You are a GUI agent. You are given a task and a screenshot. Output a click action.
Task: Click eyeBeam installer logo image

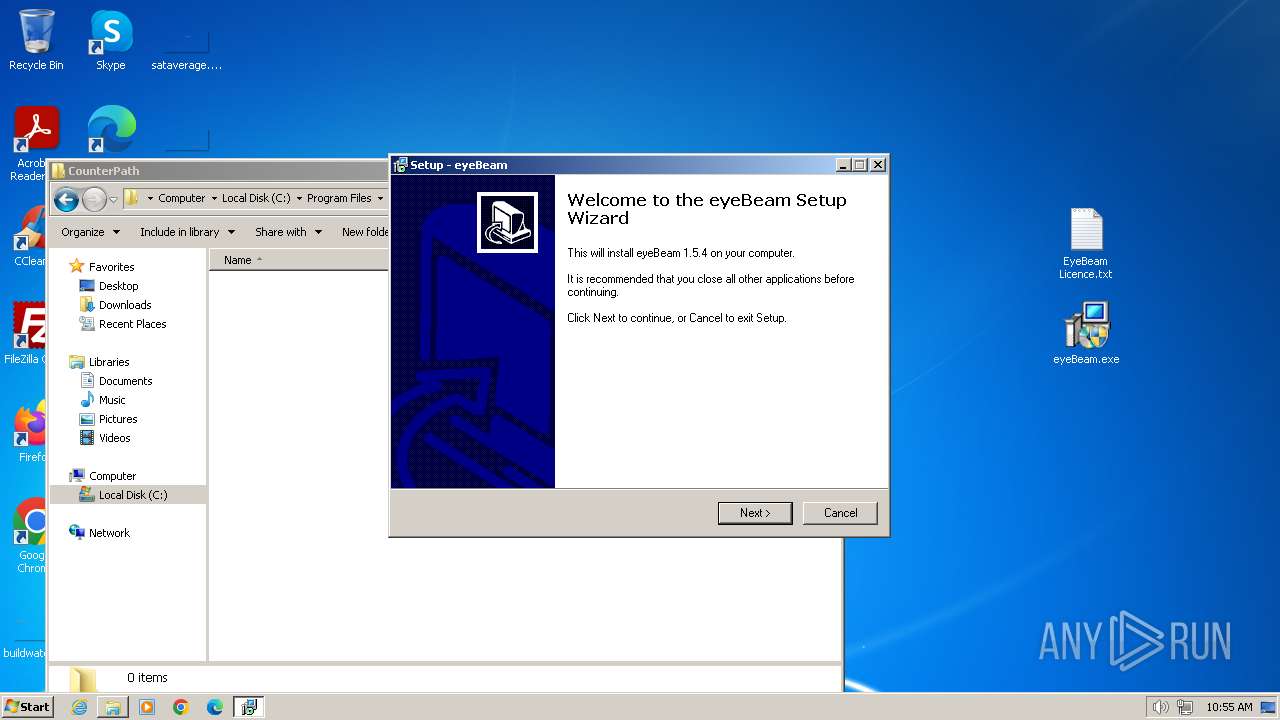click(507, 222)
